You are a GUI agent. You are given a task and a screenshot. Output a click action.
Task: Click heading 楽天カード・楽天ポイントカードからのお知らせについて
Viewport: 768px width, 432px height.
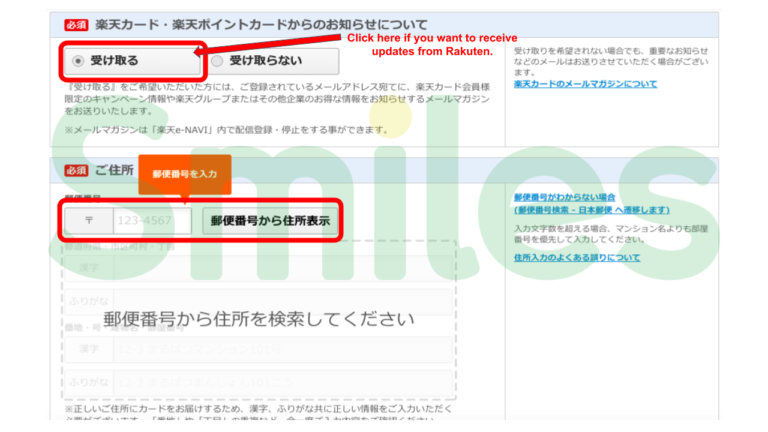[x=261, y=24]
